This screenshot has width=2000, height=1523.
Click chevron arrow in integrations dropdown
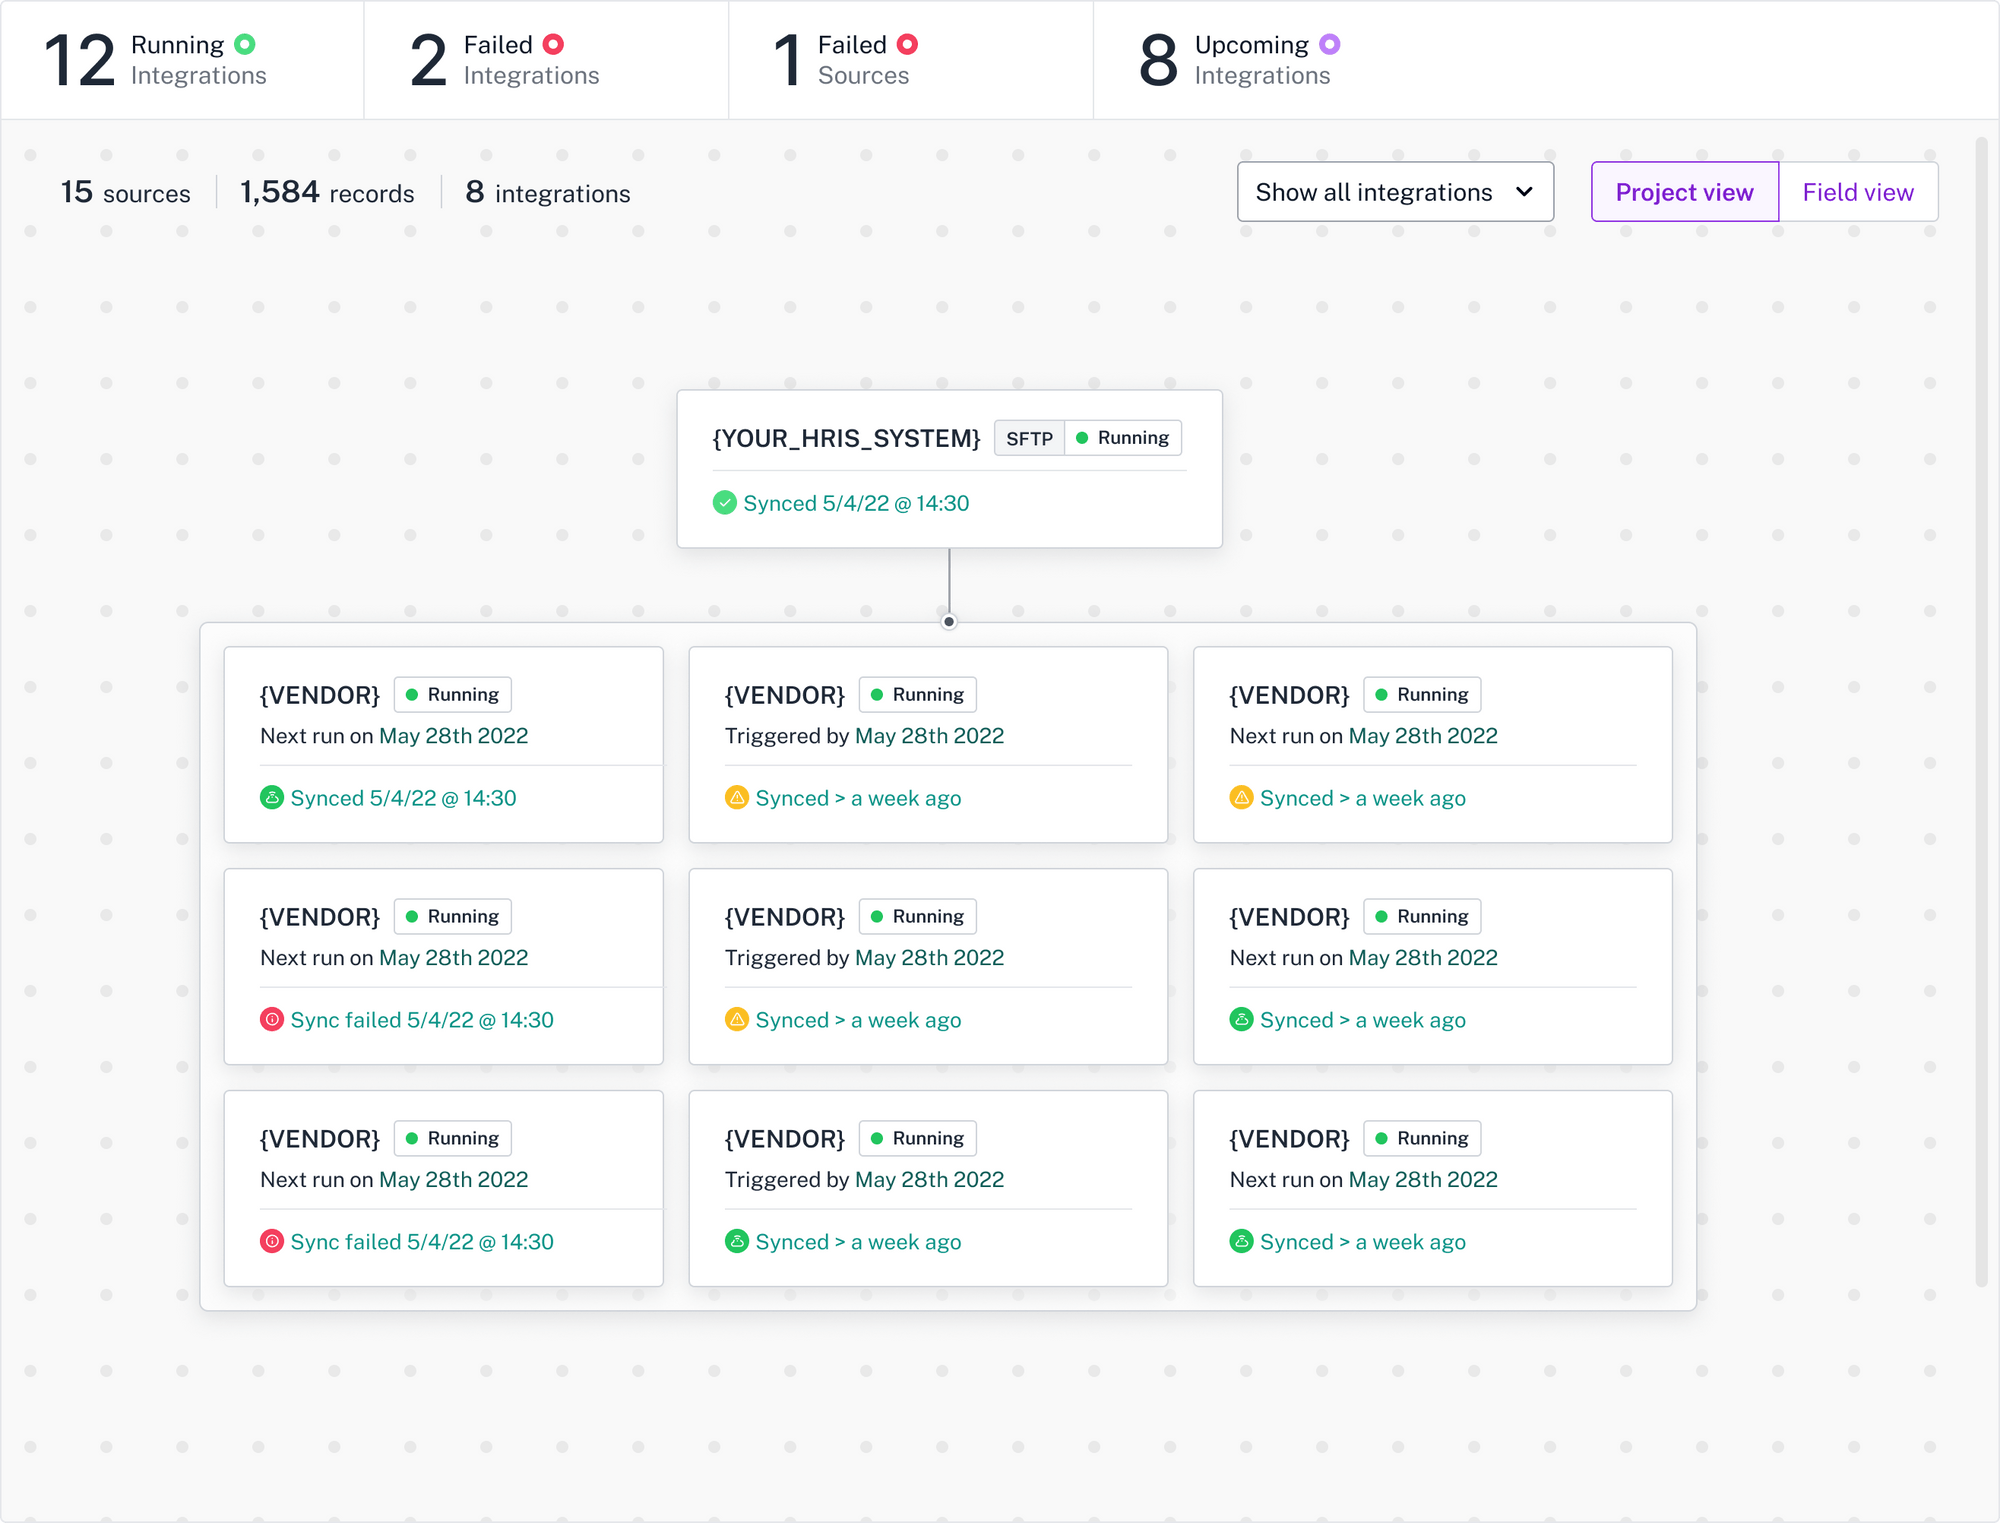pyautogui.click(x=1524, y=192)
